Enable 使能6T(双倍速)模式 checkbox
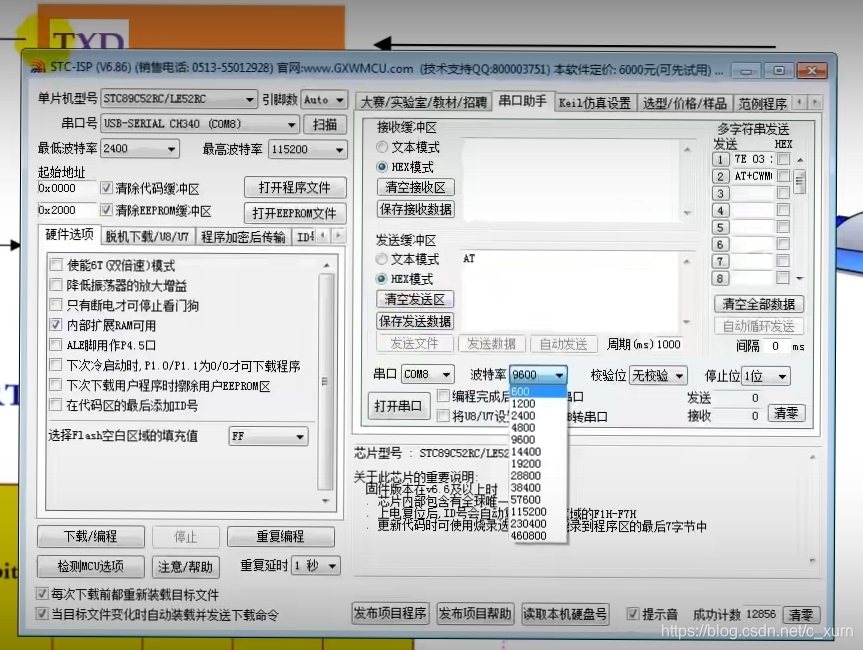The image size is (863, 650). (56, 265)
